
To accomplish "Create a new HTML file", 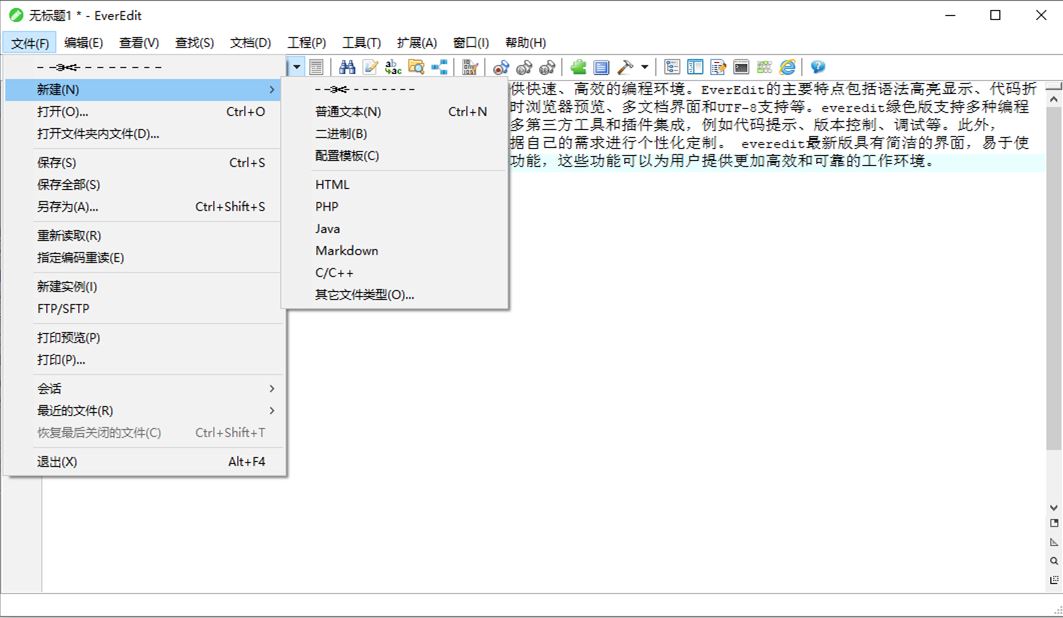I will (395, 184).
